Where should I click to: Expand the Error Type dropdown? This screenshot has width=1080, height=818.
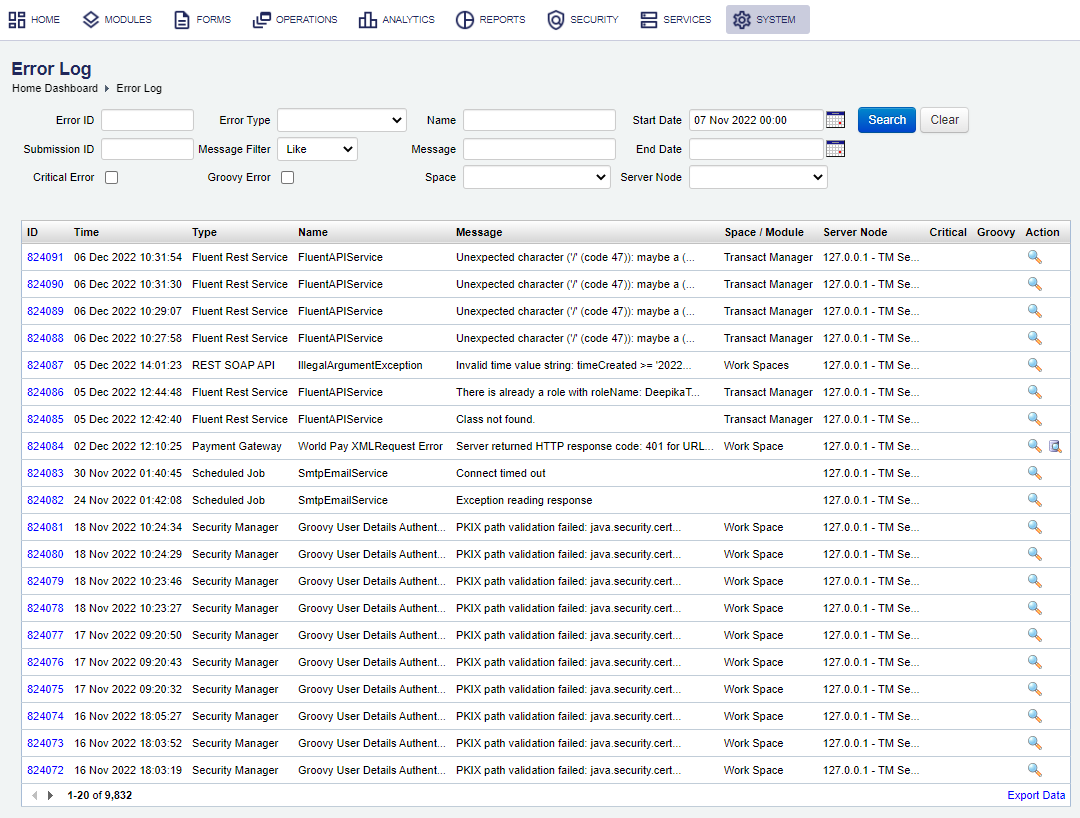tap(341, 120)
